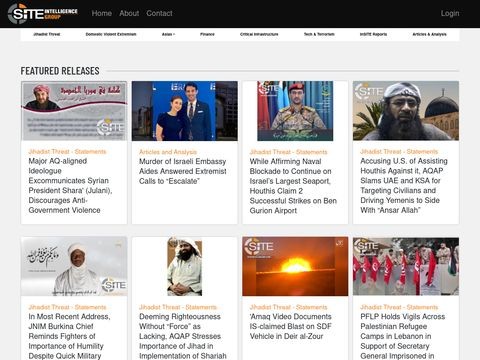Select the Domestic Violent Extremism tab
The width and height of the screenshot is (480, 360).
click(x=111, y=34)
